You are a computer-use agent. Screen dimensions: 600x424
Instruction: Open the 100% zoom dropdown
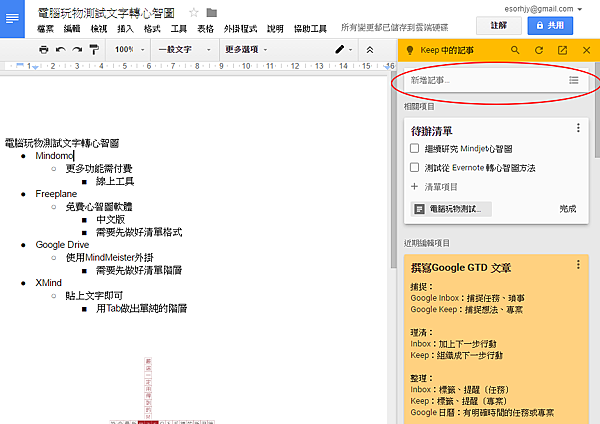130,49
